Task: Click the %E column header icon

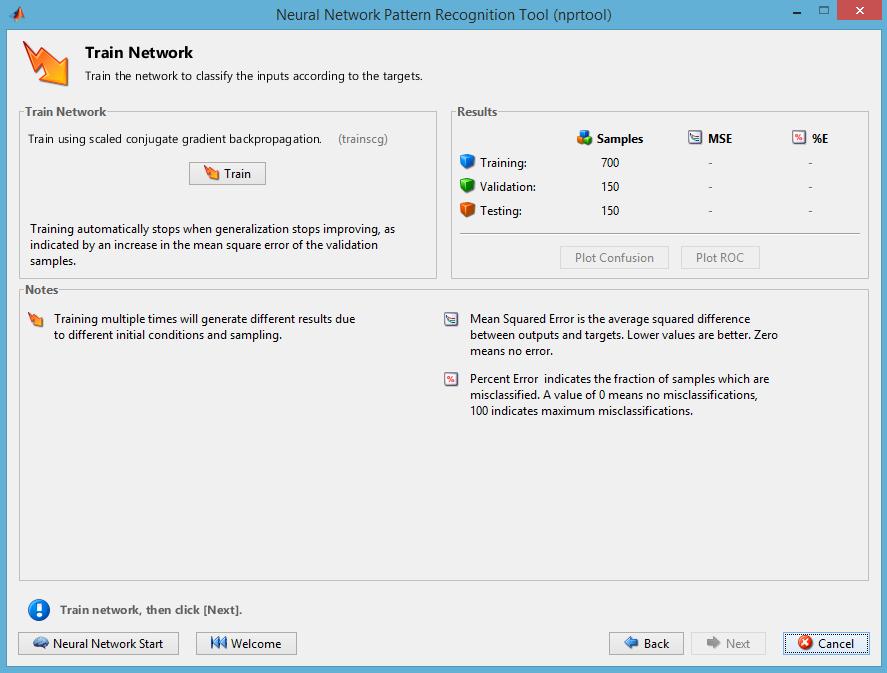Action: click(x=799, y=137)
